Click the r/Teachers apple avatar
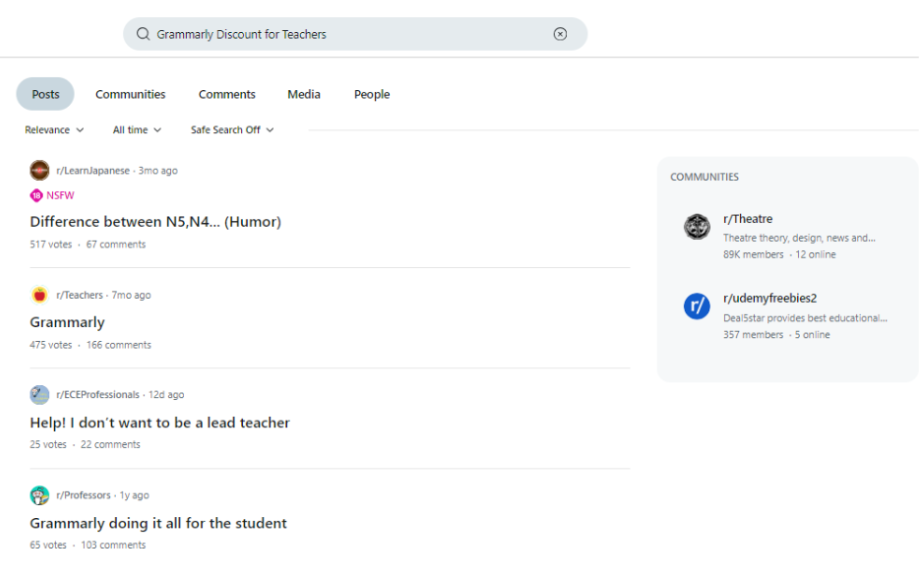The width and height of the screenshot is (921, 564). point(39,295)
